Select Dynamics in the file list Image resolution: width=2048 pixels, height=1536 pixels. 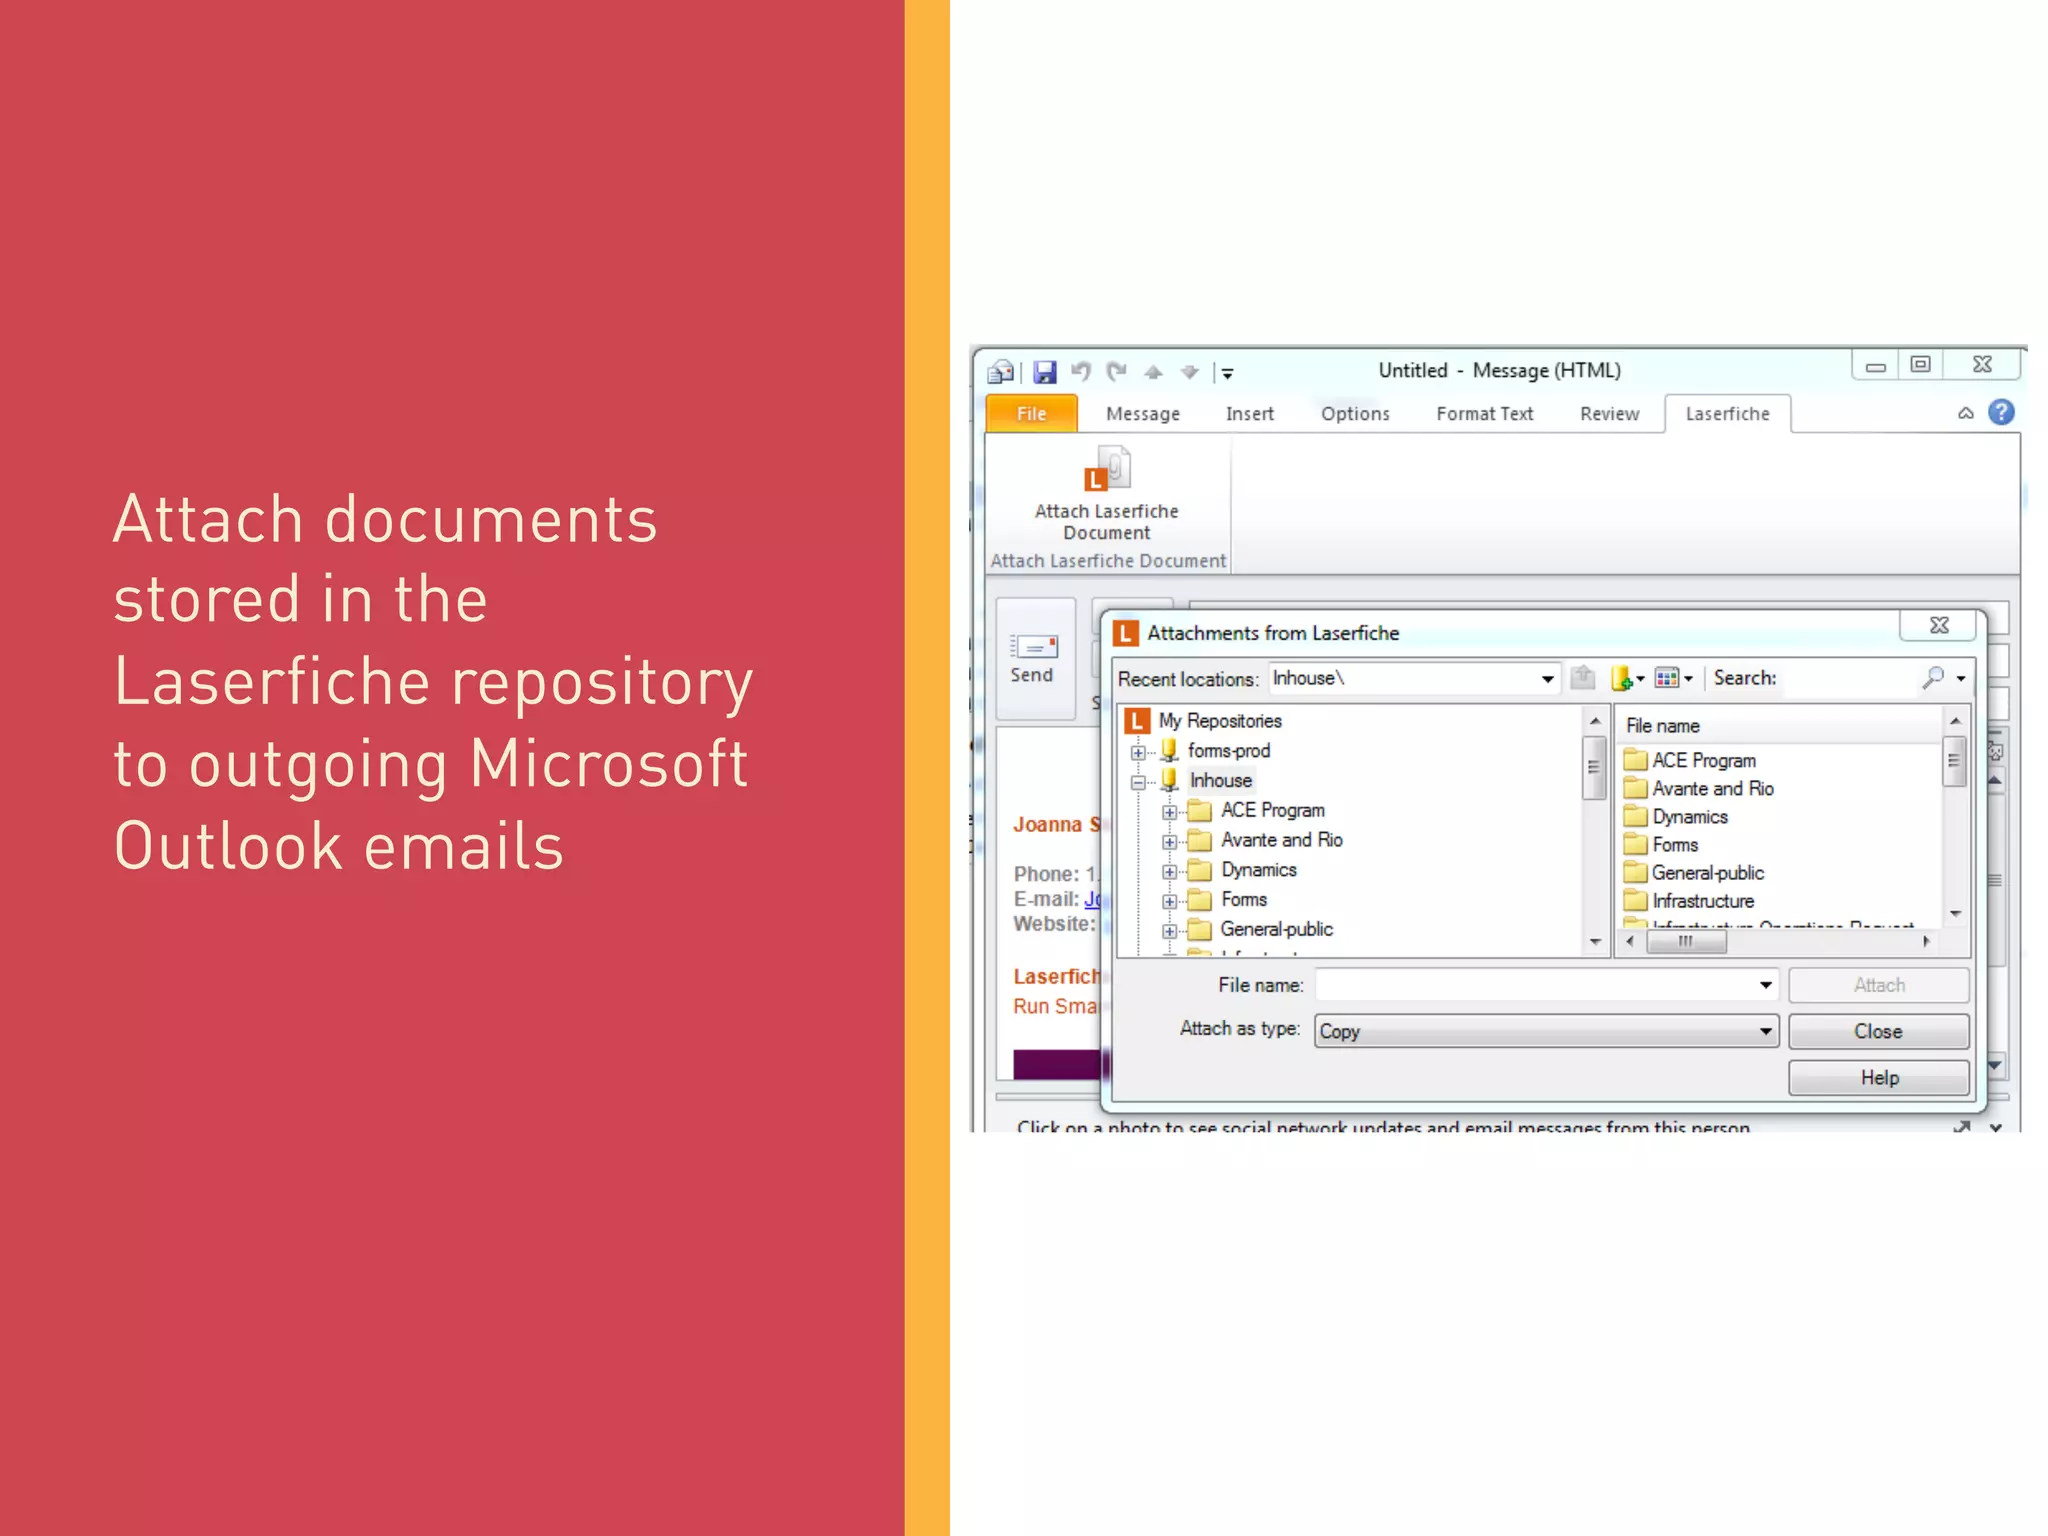1689,816
